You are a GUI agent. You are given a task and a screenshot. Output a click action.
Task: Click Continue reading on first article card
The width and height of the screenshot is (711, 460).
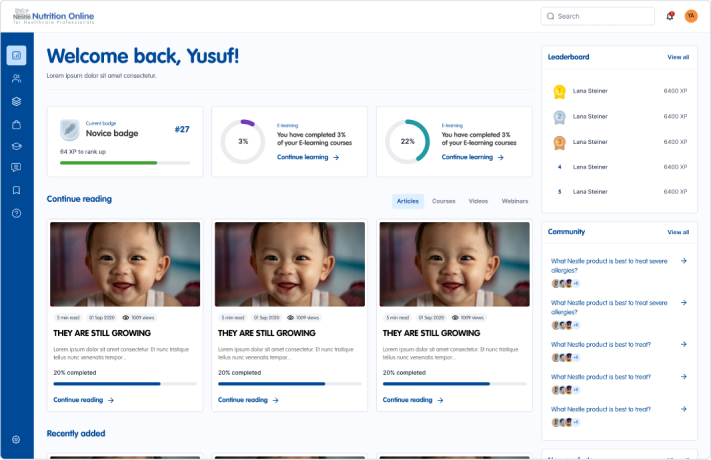click(83, 400)
